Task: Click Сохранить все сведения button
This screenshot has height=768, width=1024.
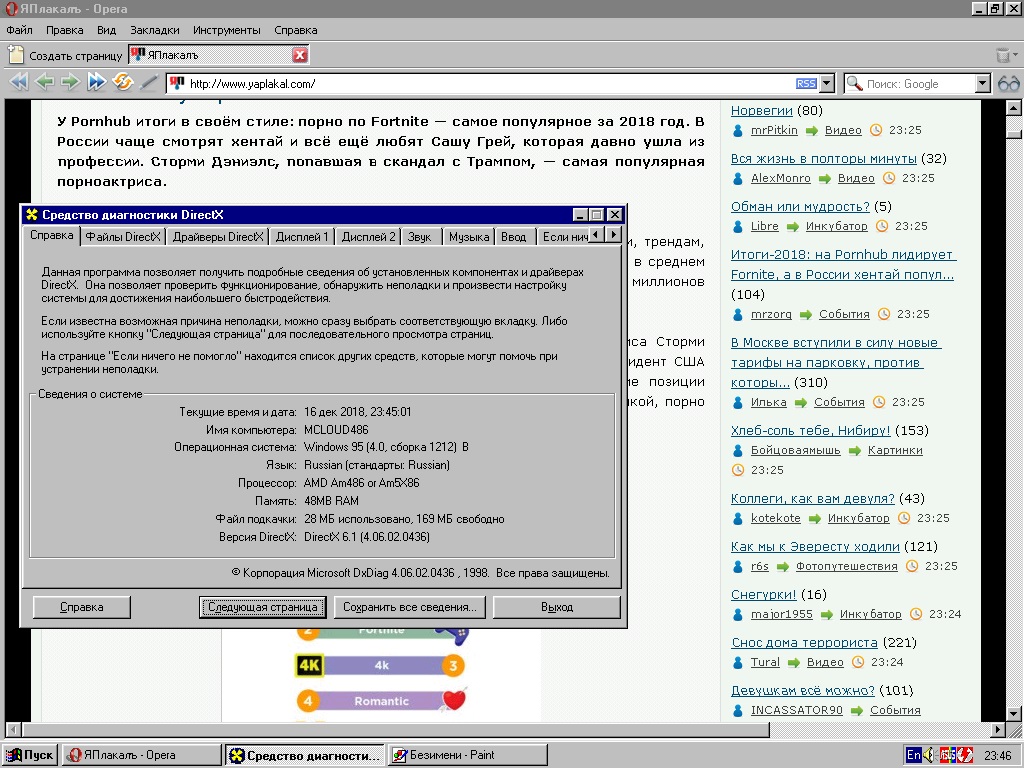Action: tap(410, 607)
